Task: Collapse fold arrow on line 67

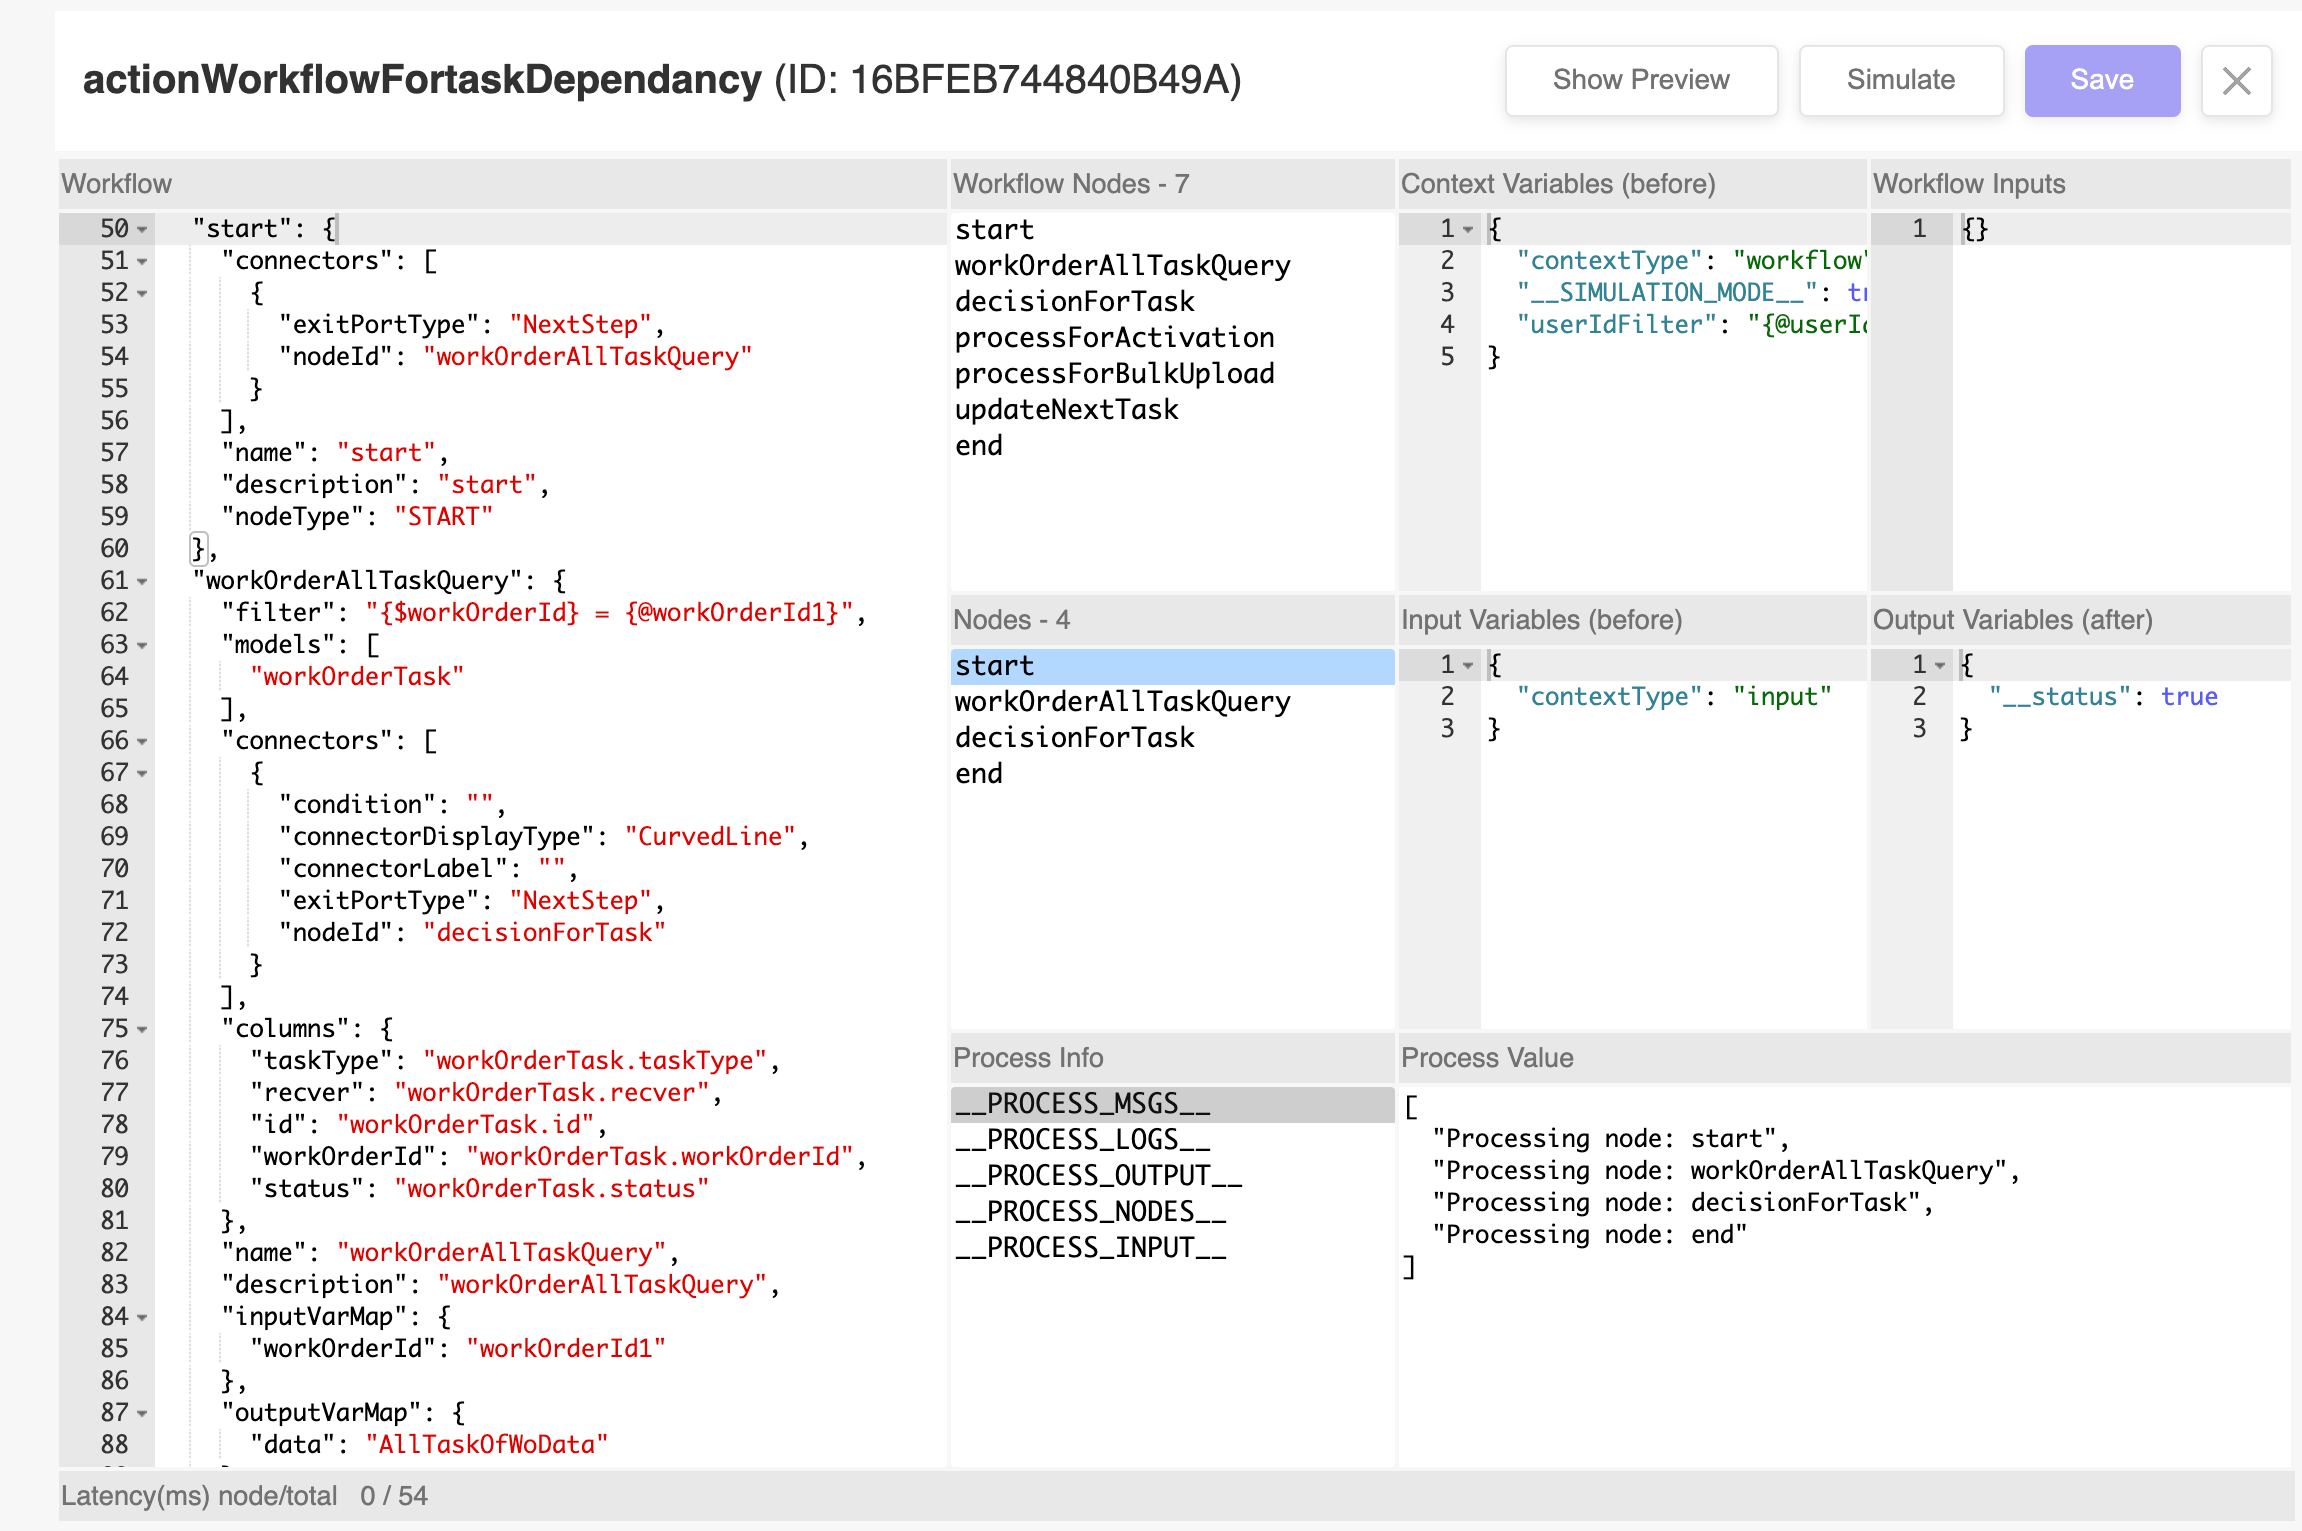Action: pyautogui.click(x=142, y=773)
